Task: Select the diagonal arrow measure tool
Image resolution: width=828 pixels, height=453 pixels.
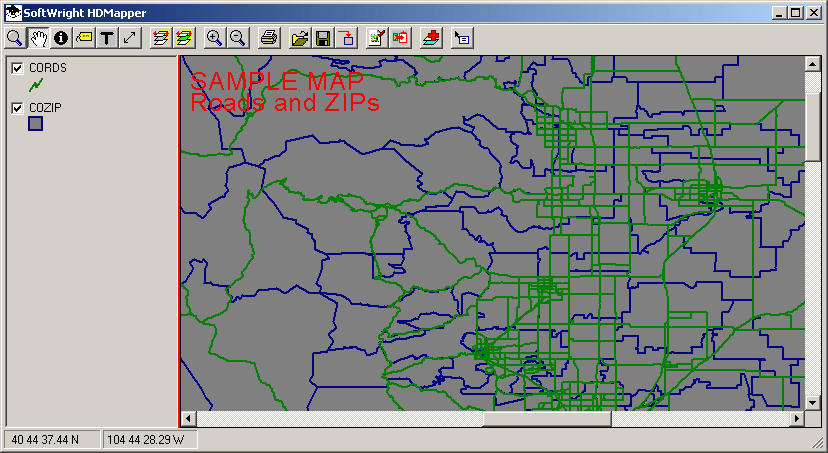Action: tap(130, 38)
